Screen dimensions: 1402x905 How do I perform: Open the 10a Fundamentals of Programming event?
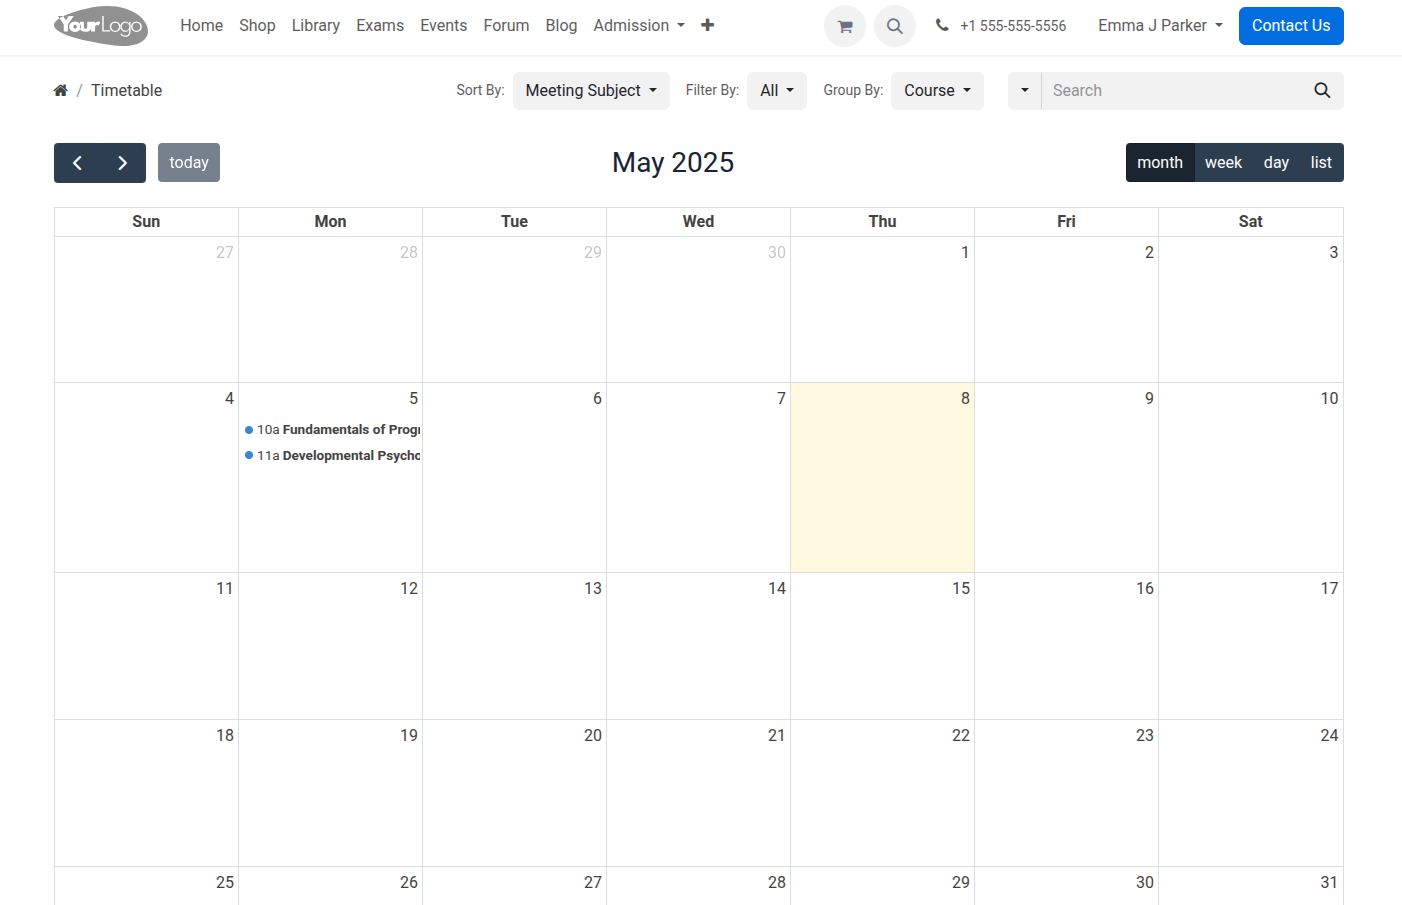tap(332, 429)
